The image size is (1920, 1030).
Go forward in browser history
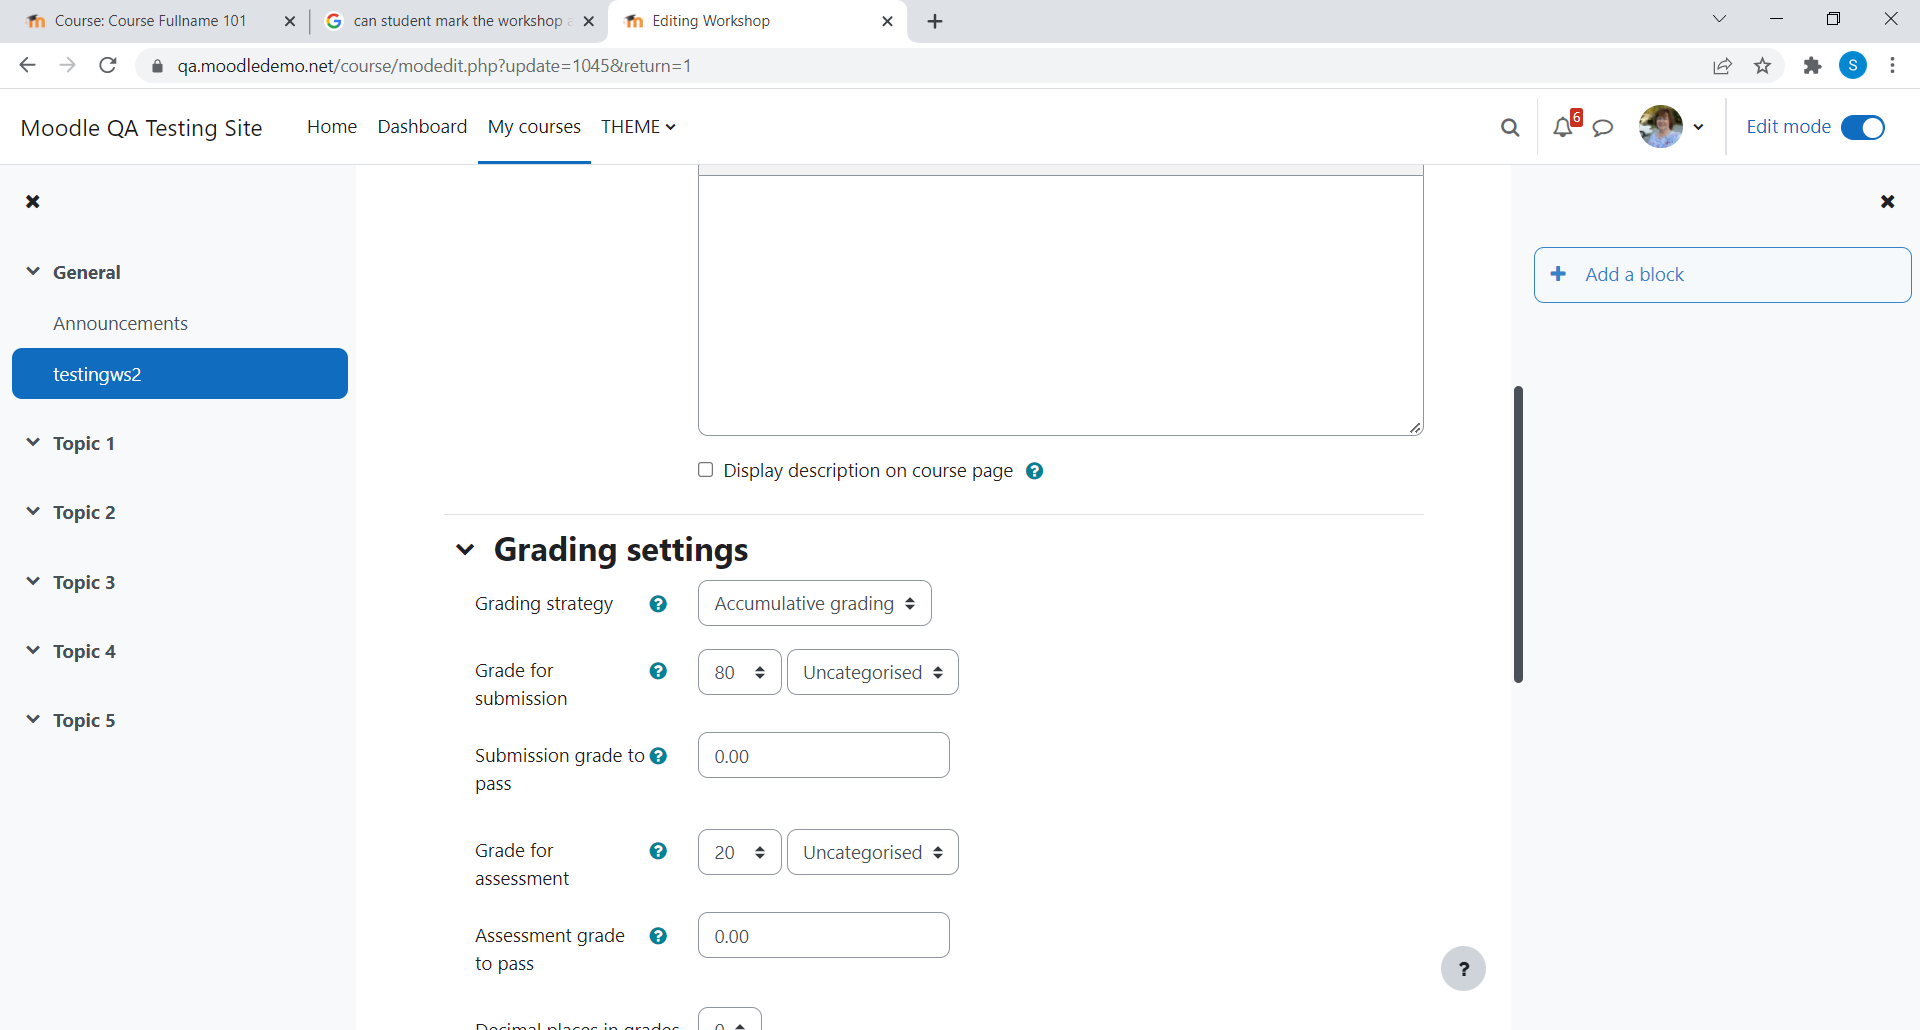tap(67, 65)
